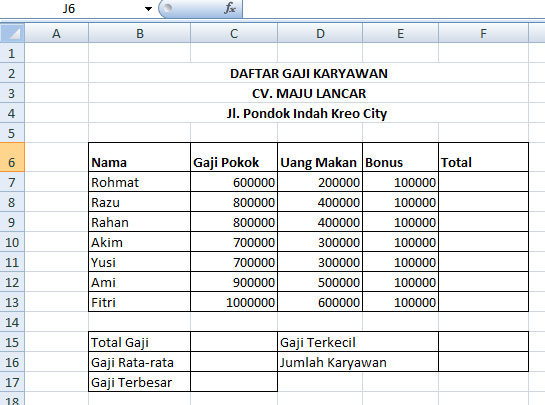This screenshot has width=545, height=405.
Task: Click Razu's Gaji Pokok 800000 cell
Action: (x=234, y=202)
